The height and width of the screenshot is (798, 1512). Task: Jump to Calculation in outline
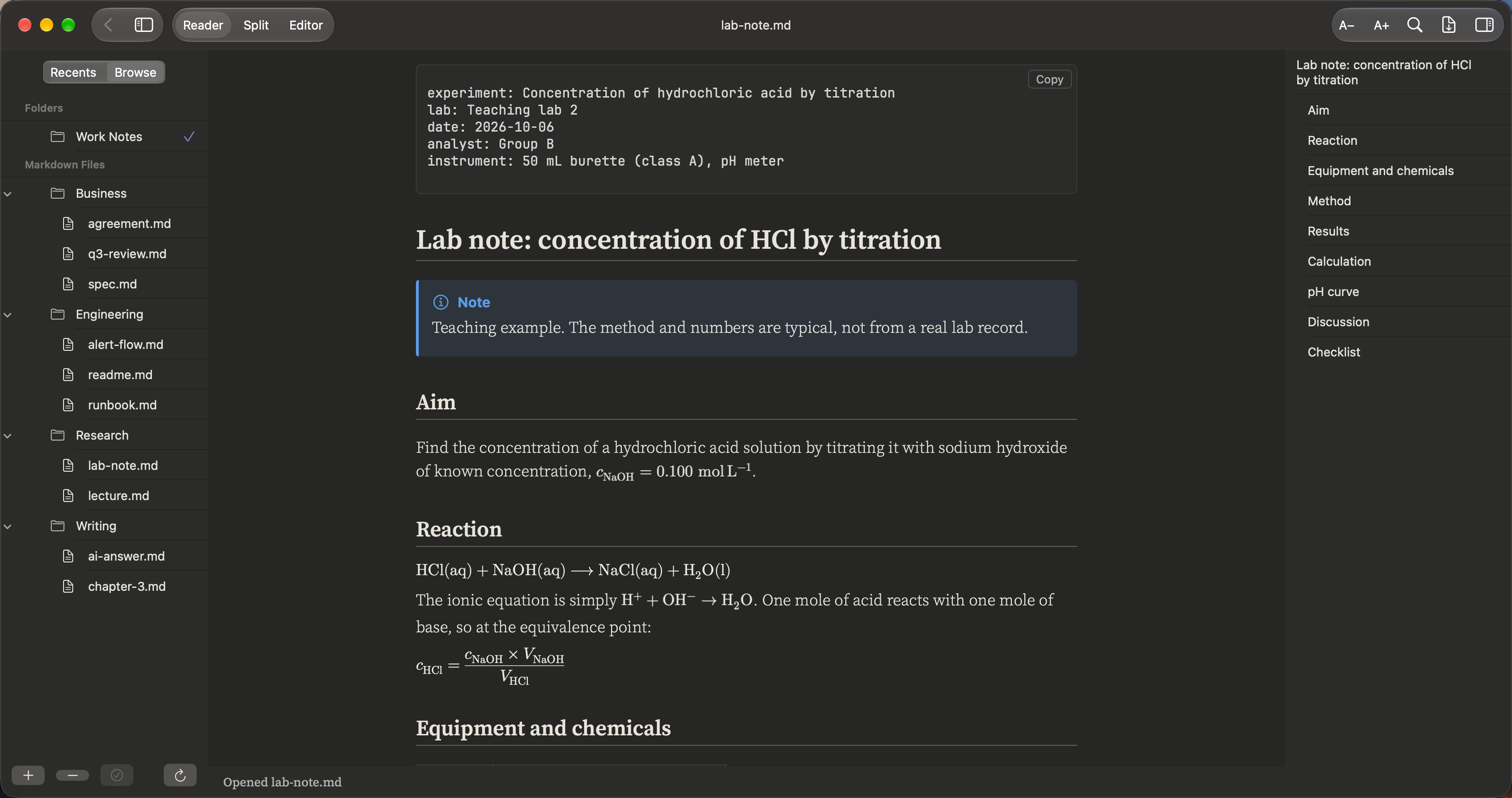(1339, 261)
